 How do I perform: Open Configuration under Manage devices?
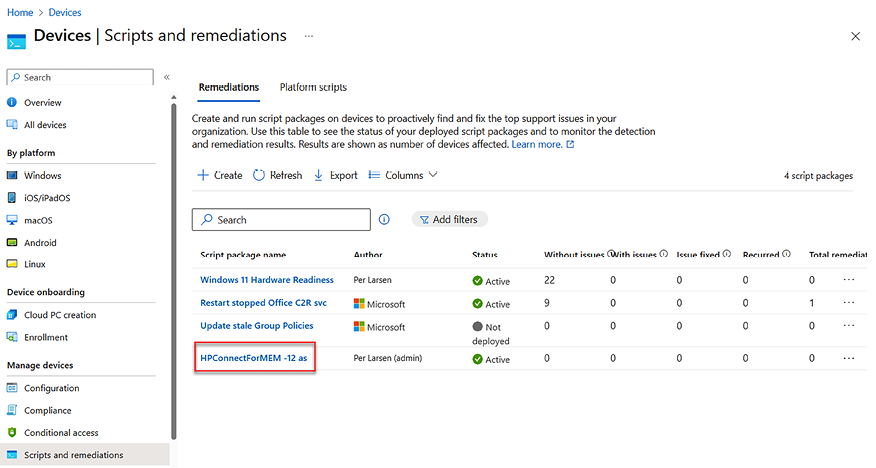click(x=51, y=388)
